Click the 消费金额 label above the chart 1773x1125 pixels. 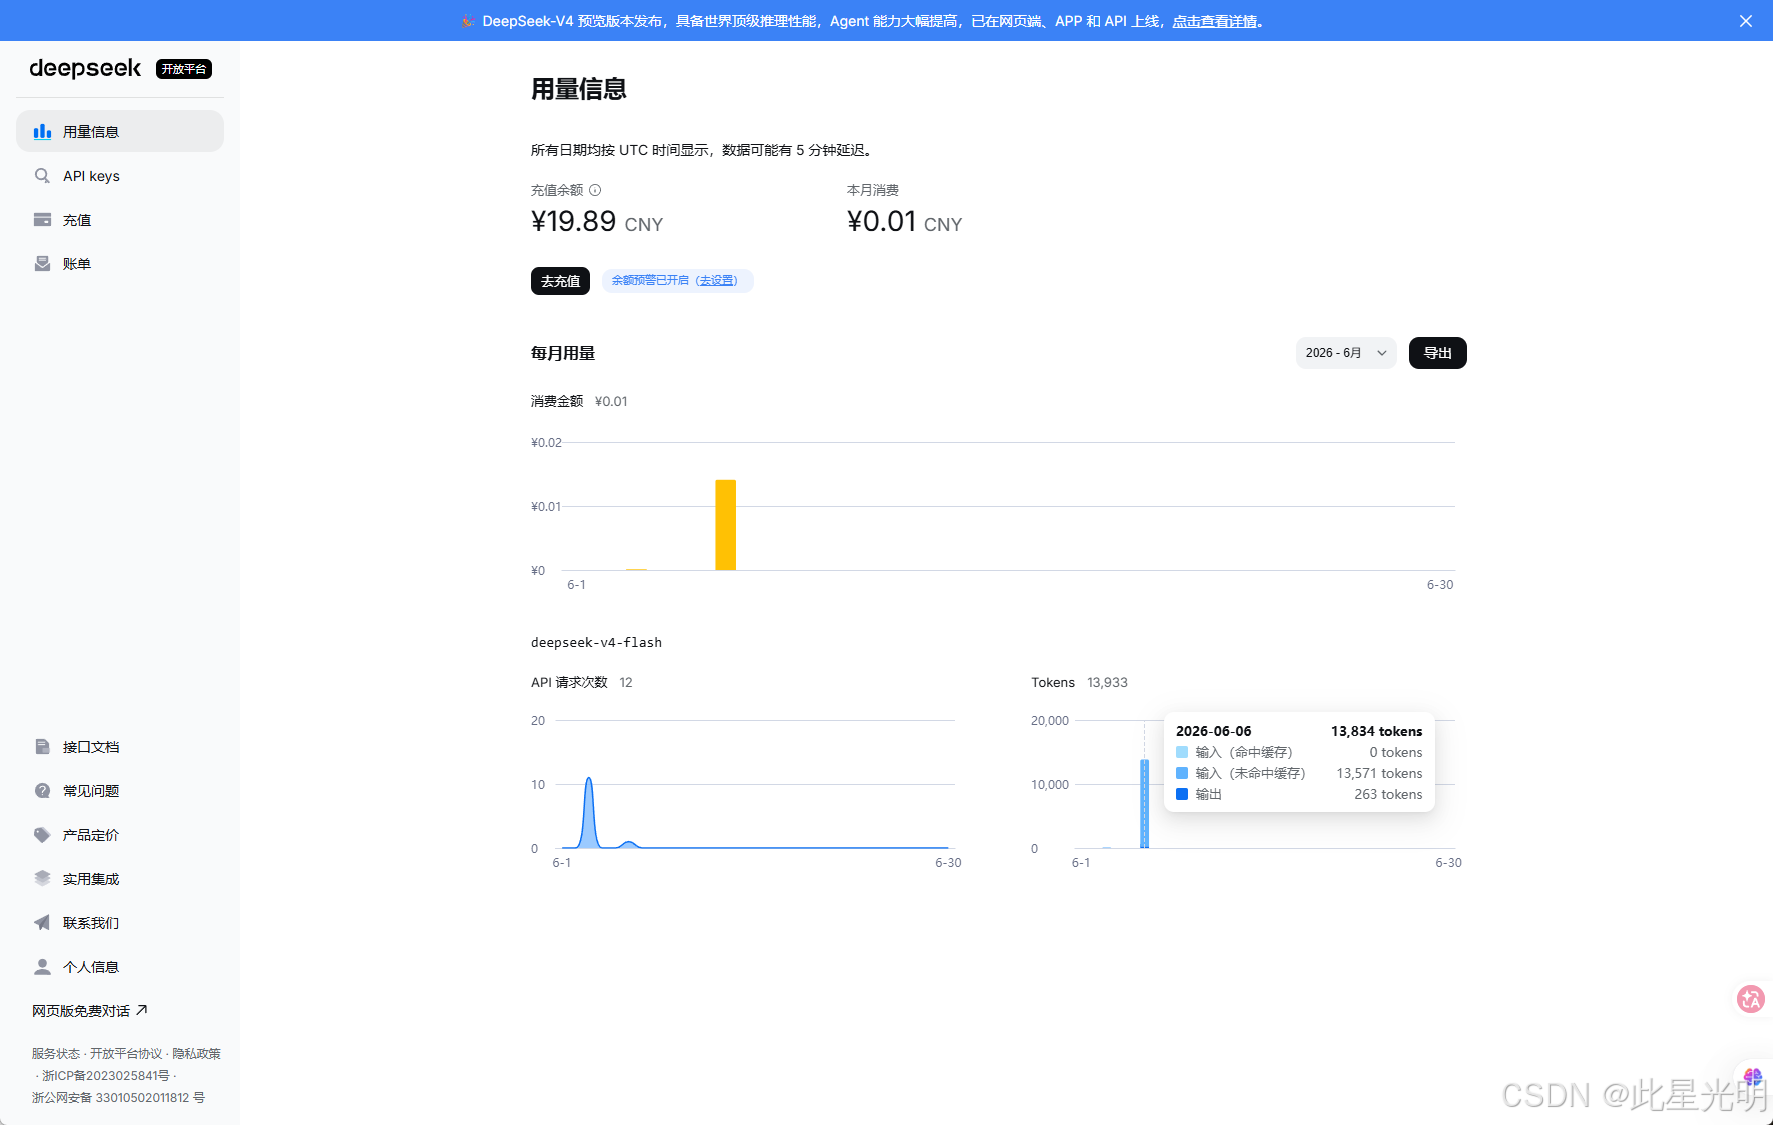click(557, 401)
